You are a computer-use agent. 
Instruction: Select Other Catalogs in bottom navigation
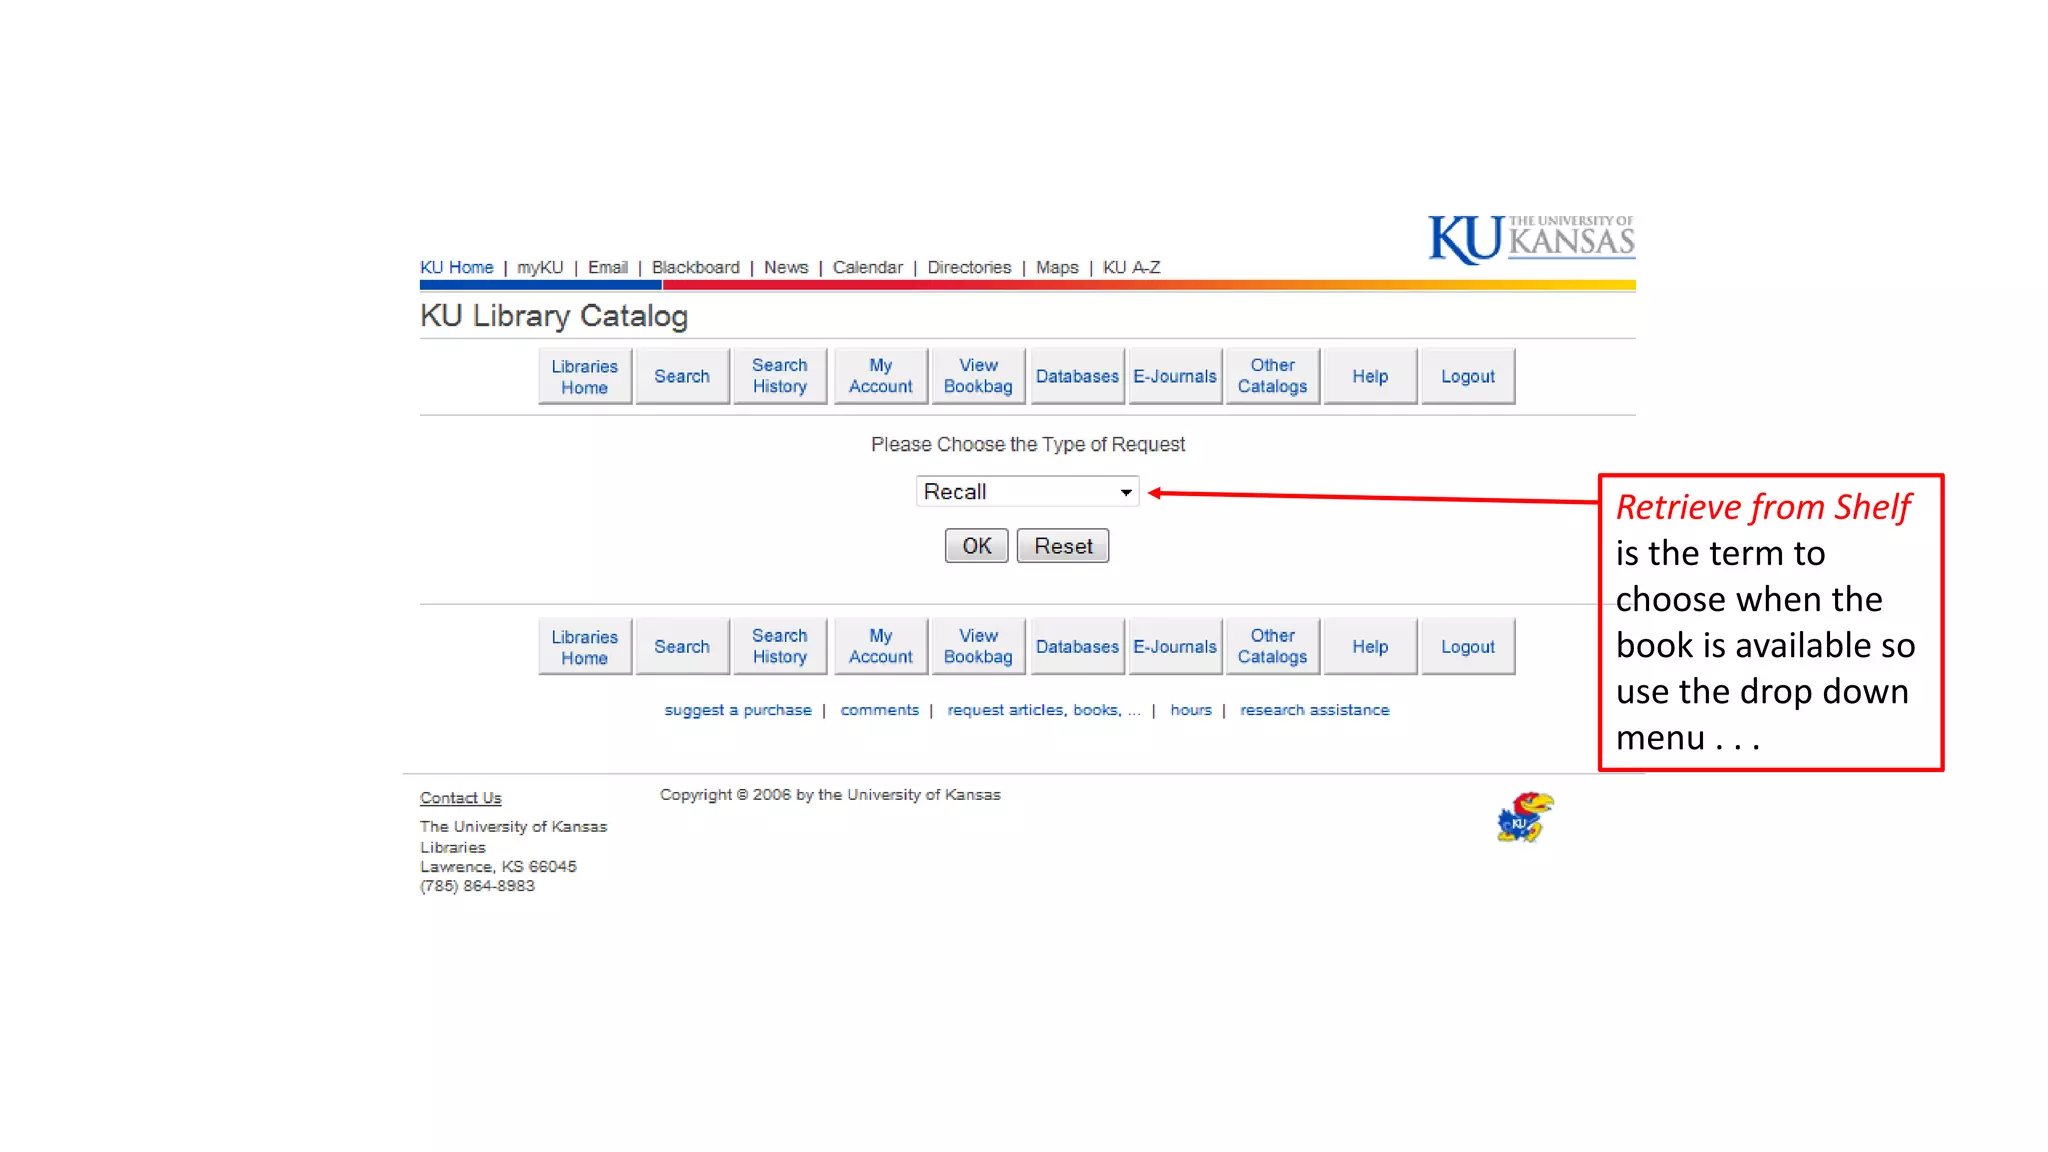[1272, 647]
